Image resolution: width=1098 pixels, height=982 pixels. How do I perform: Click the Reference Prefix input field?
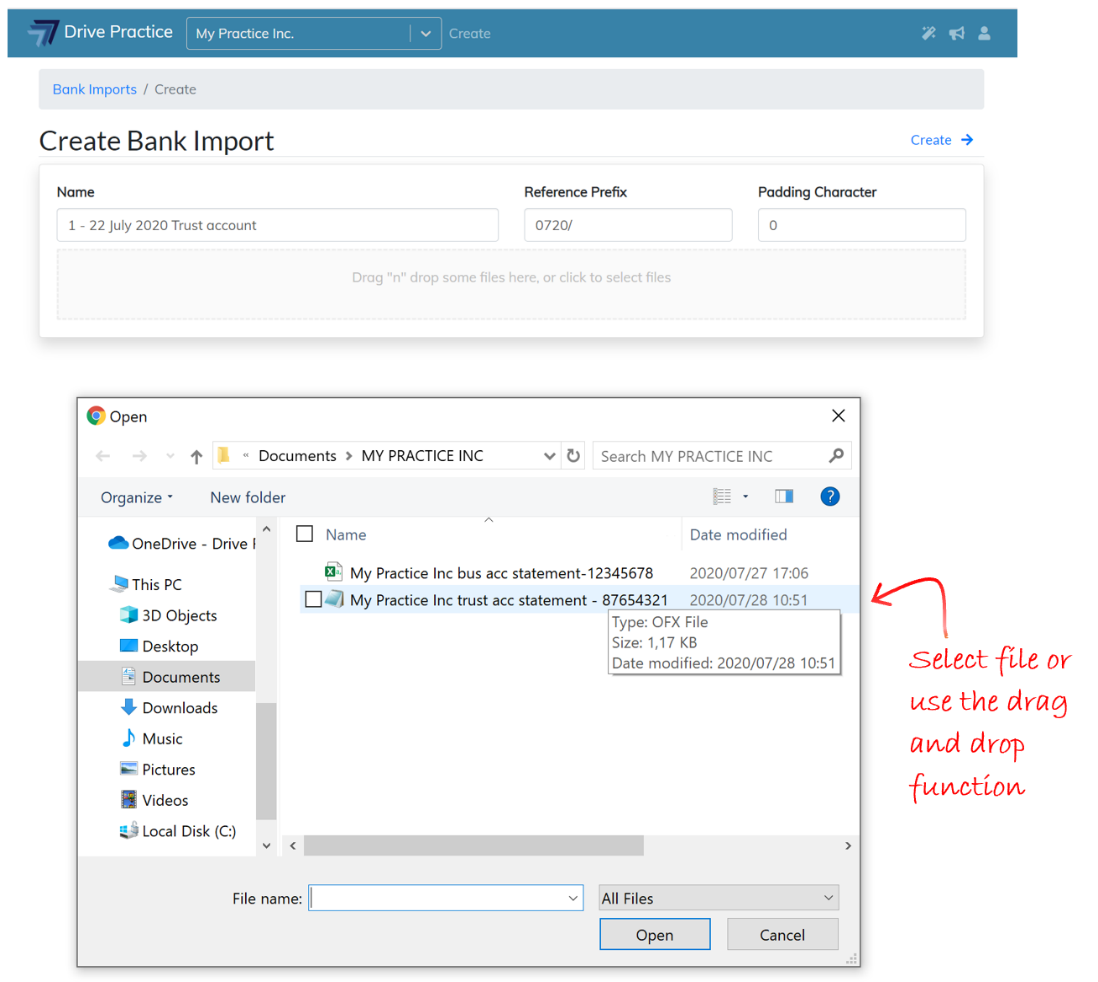point(628,225)
